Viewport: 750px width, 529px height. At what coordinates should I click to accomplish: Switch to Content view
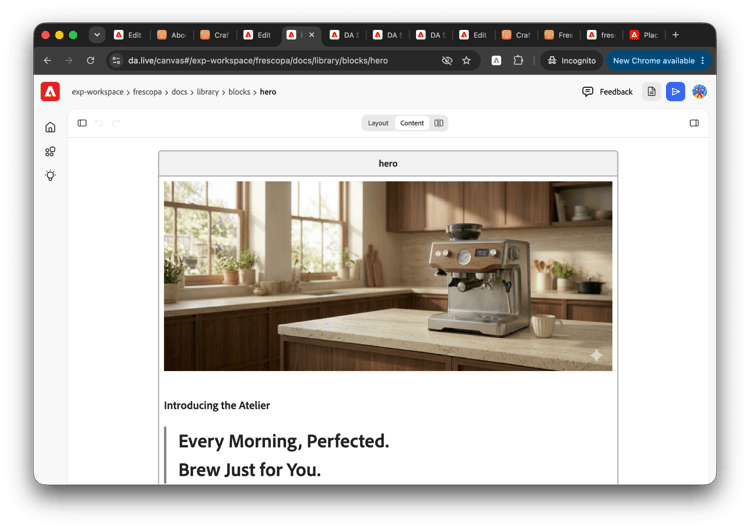[x=412, y=123]
